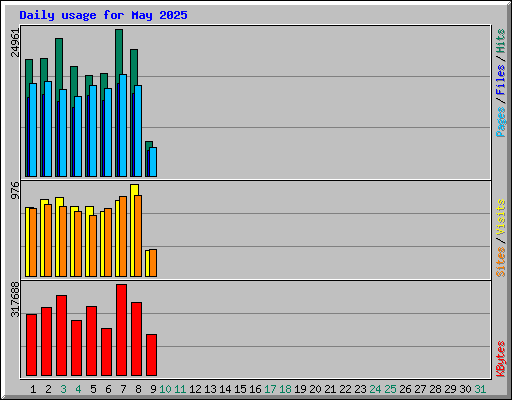Click the cyan Pages legend label
The image size is (512, 400).
click(500, 122)
